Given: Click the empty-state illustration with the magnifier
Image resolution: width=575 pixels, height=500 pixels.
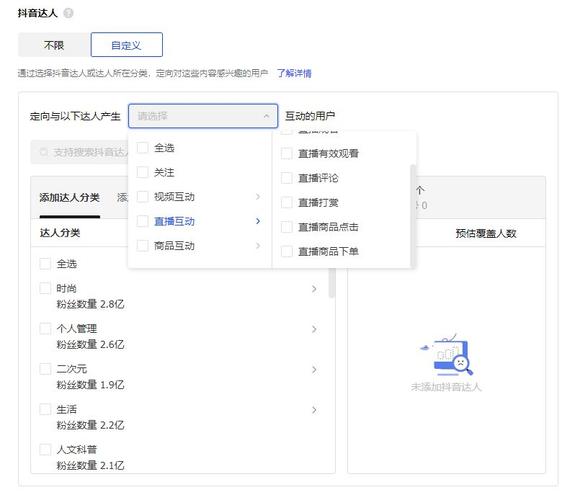Looking at the screenshot, I should coord(446,355).
